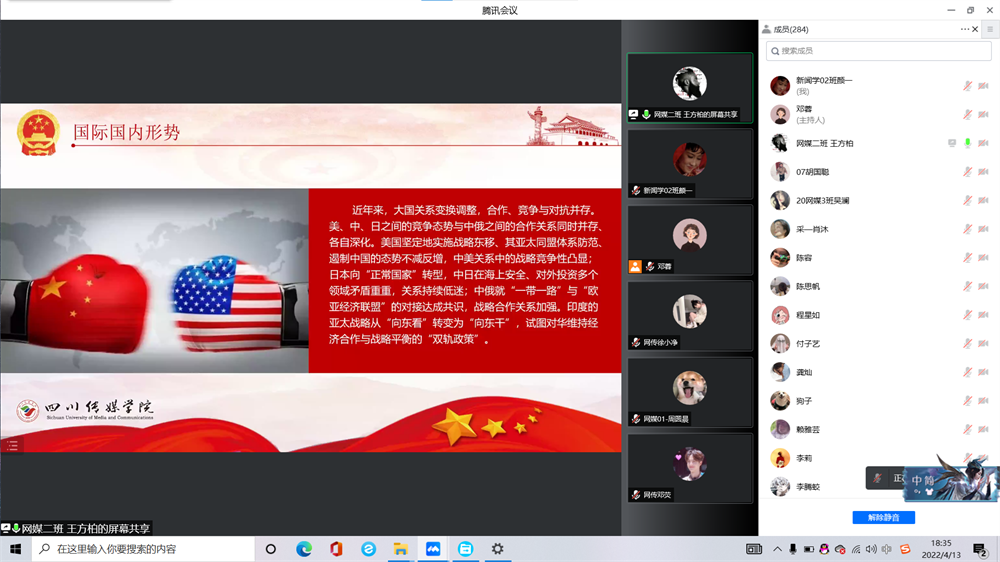The height and width of the screenshot is (562, 1000).
Task: Click screen share icon beside 网媒二班 王方柏
Action: (x=952, y=143)
